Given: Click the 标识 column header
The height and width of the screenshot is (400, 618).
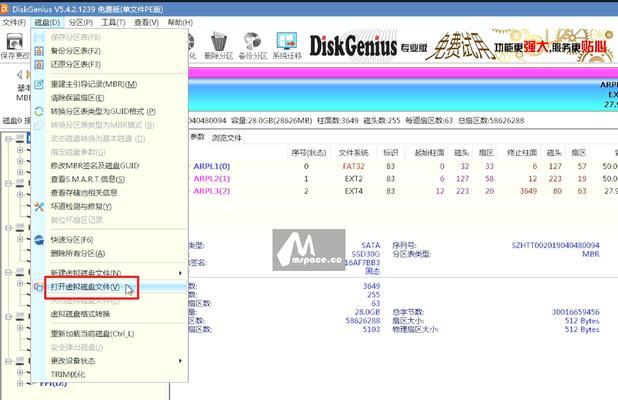Looking at the screenshot, I should (x=391, y=153).
